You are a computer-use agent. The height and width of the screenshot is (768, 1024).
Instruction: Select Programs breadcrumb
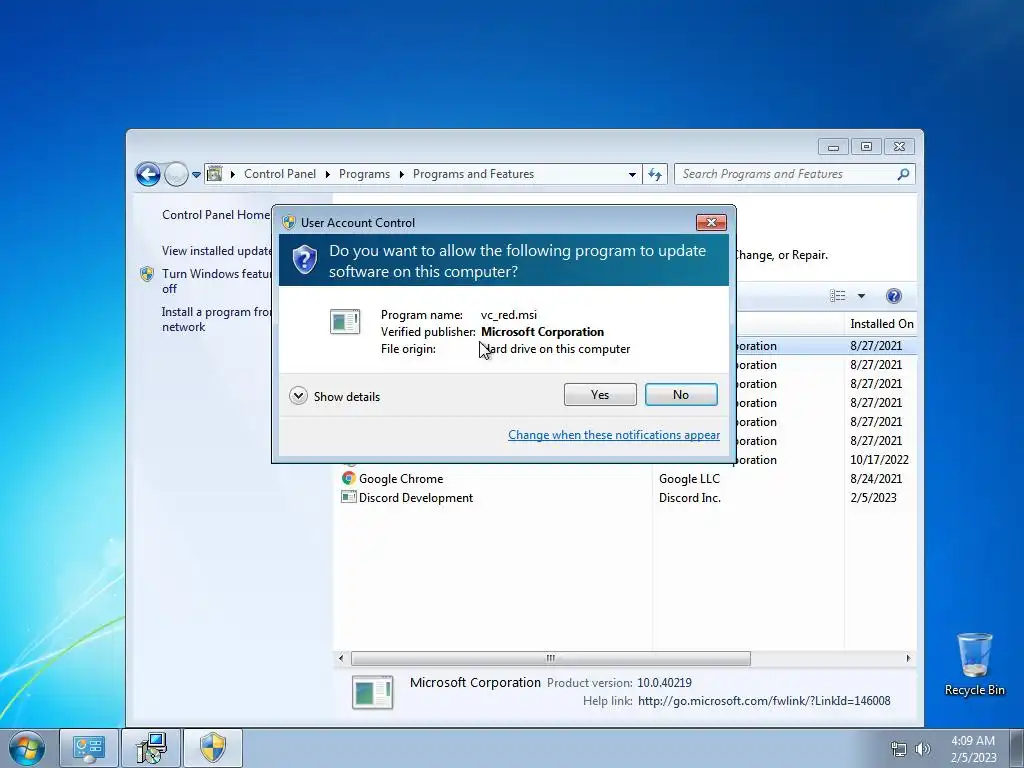pos(364,174)
